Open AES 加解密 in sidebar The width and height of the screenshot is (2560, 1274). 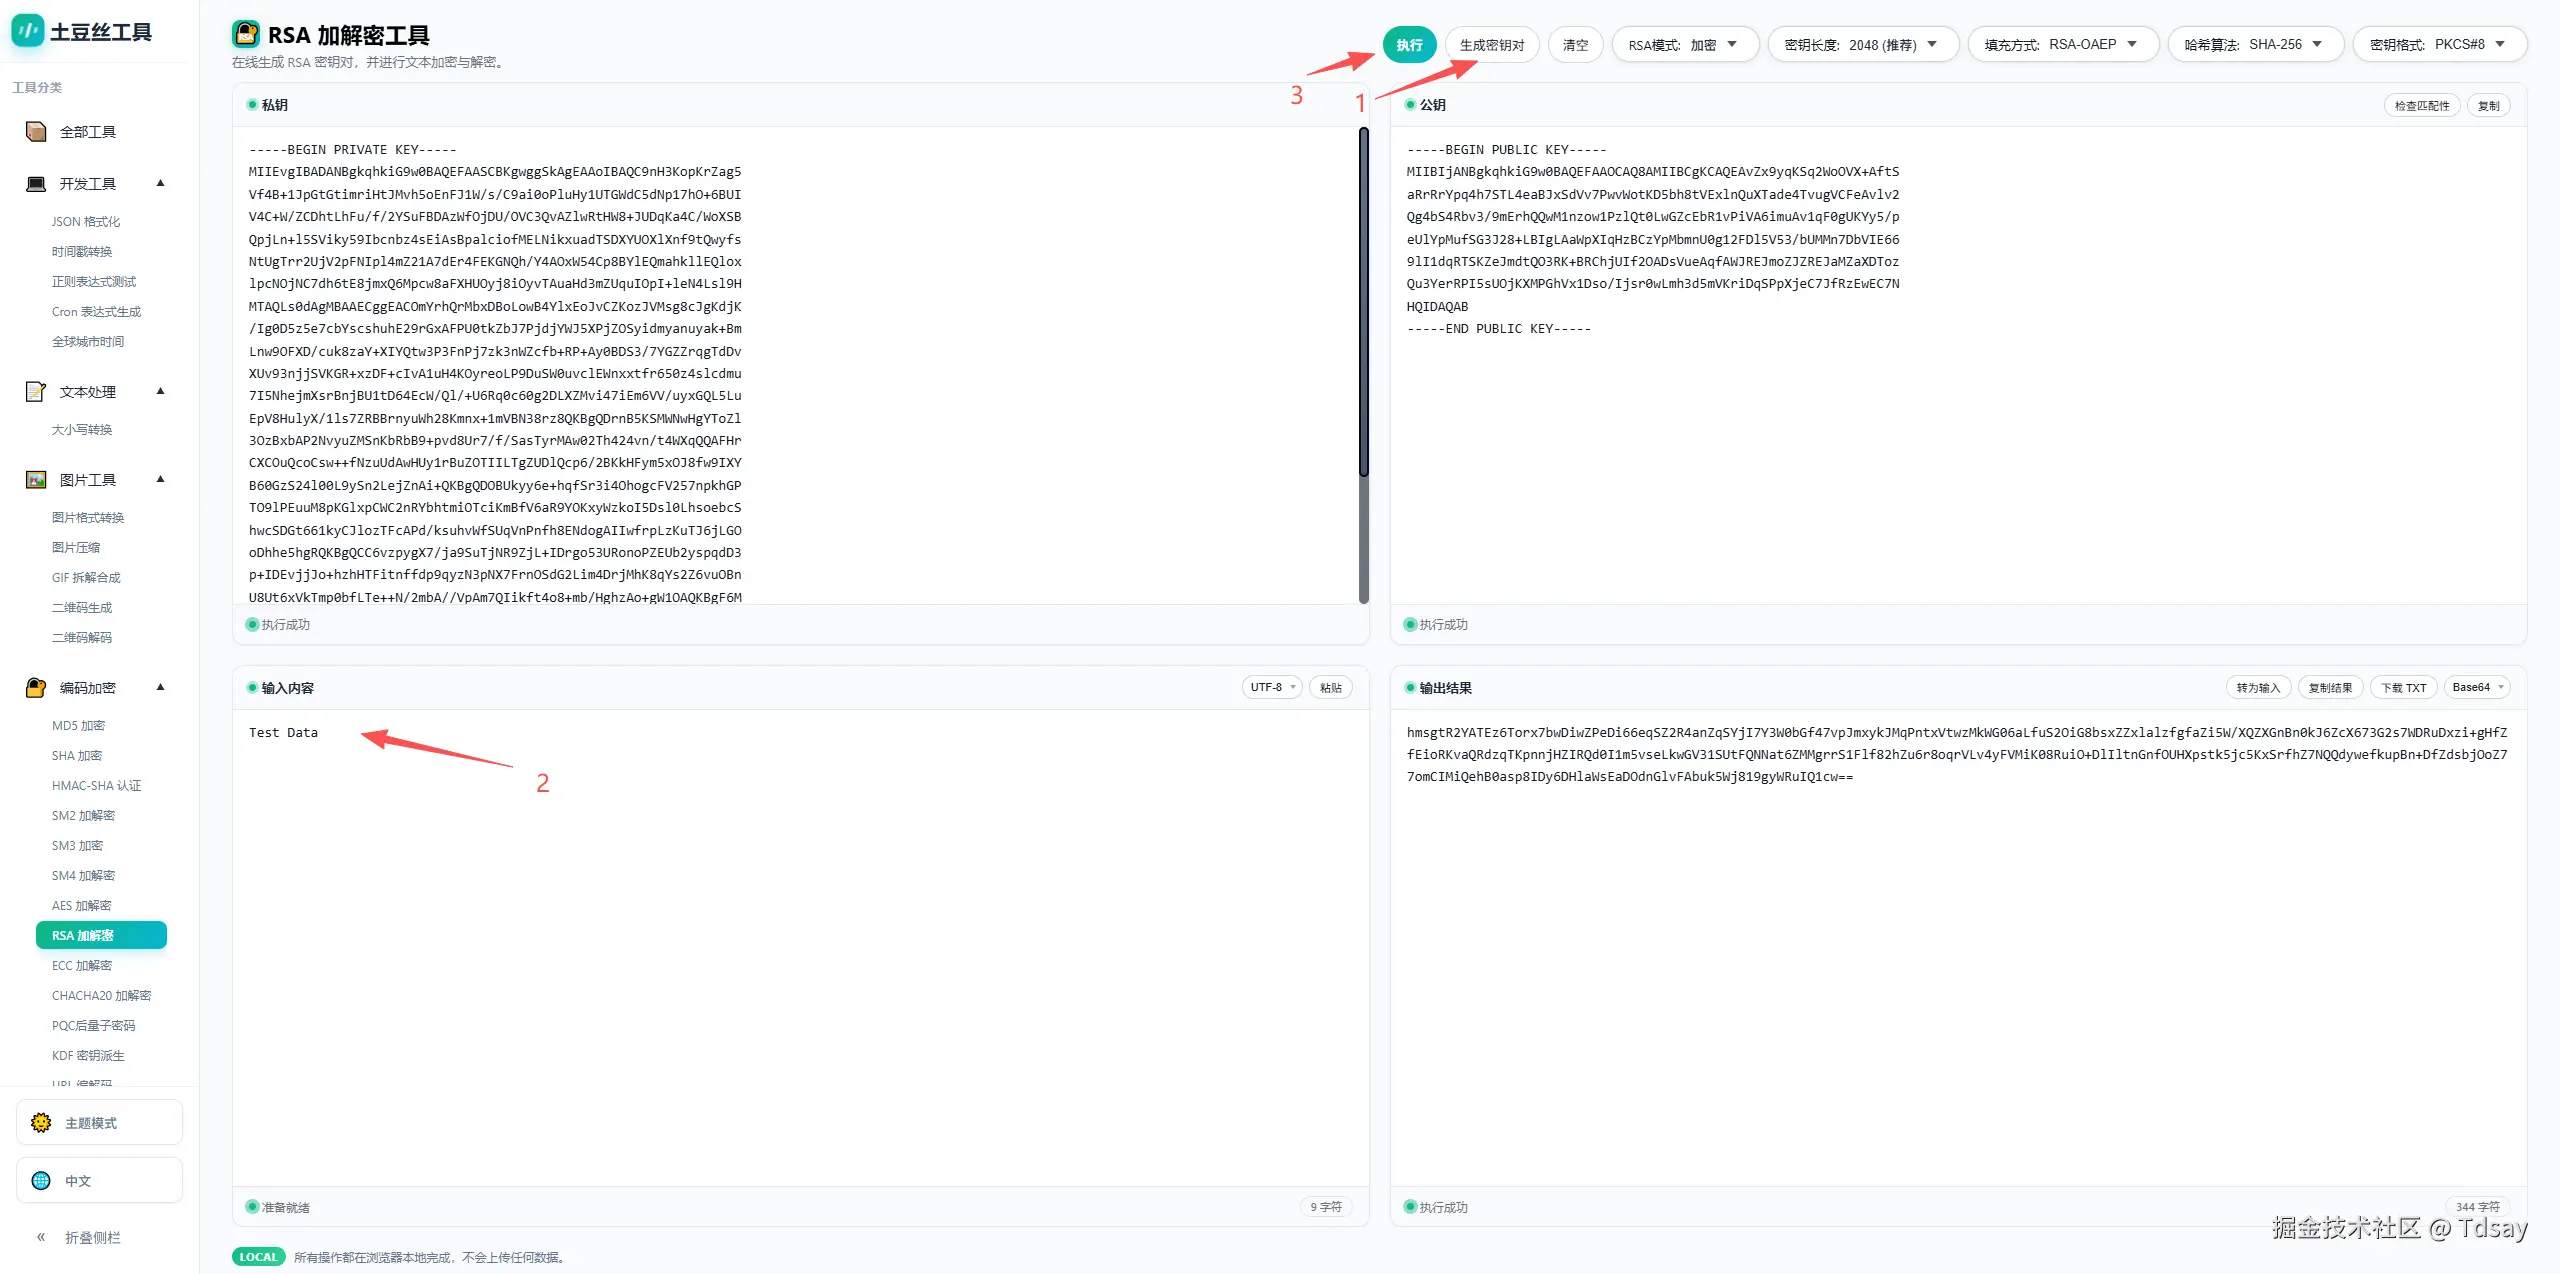point(82,905)
